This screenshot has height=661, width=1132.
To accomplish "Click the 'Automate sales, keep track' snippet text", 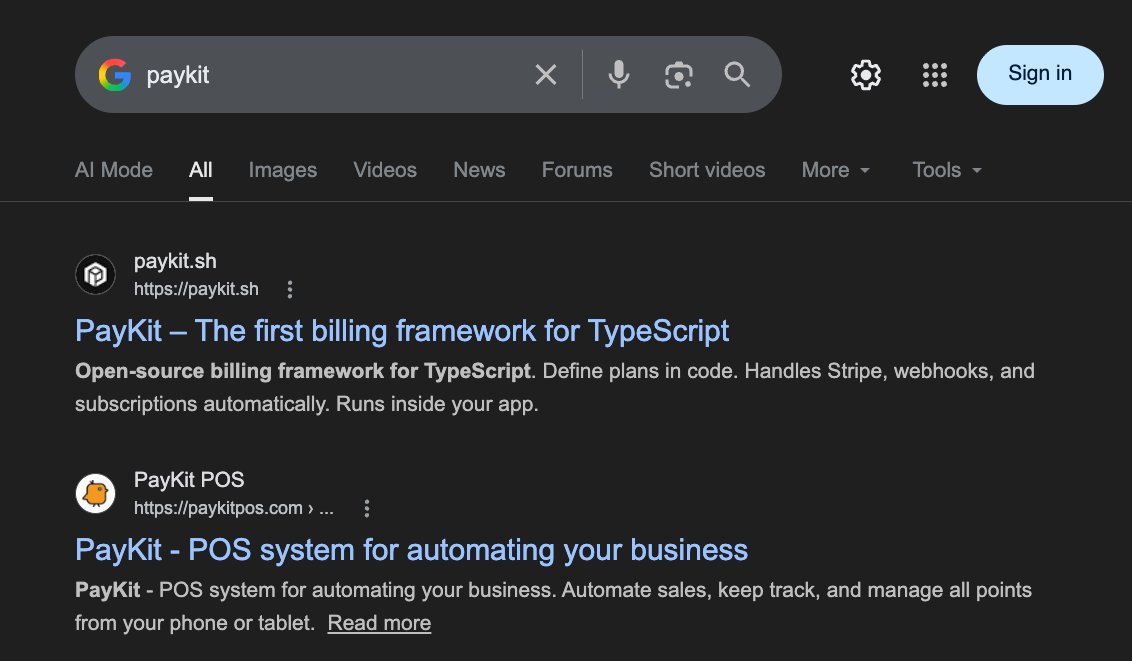I will 690,590.
